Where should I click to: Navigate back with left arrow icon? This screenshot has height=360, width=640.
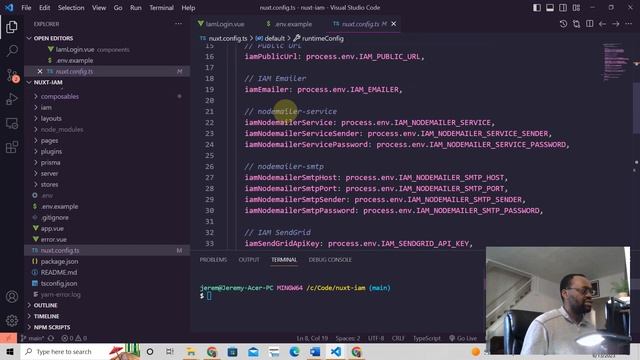(602, 24)
